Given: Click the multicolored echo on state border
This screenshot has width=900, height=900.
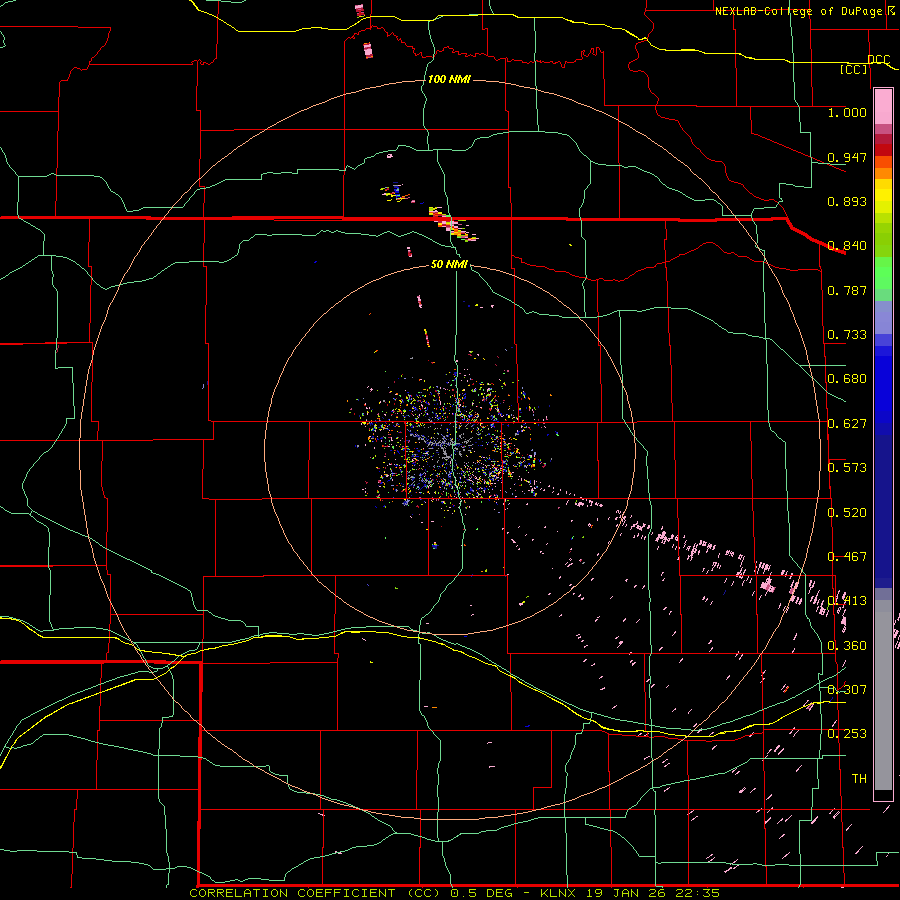Looking at the screenshot, I should 452,224.
